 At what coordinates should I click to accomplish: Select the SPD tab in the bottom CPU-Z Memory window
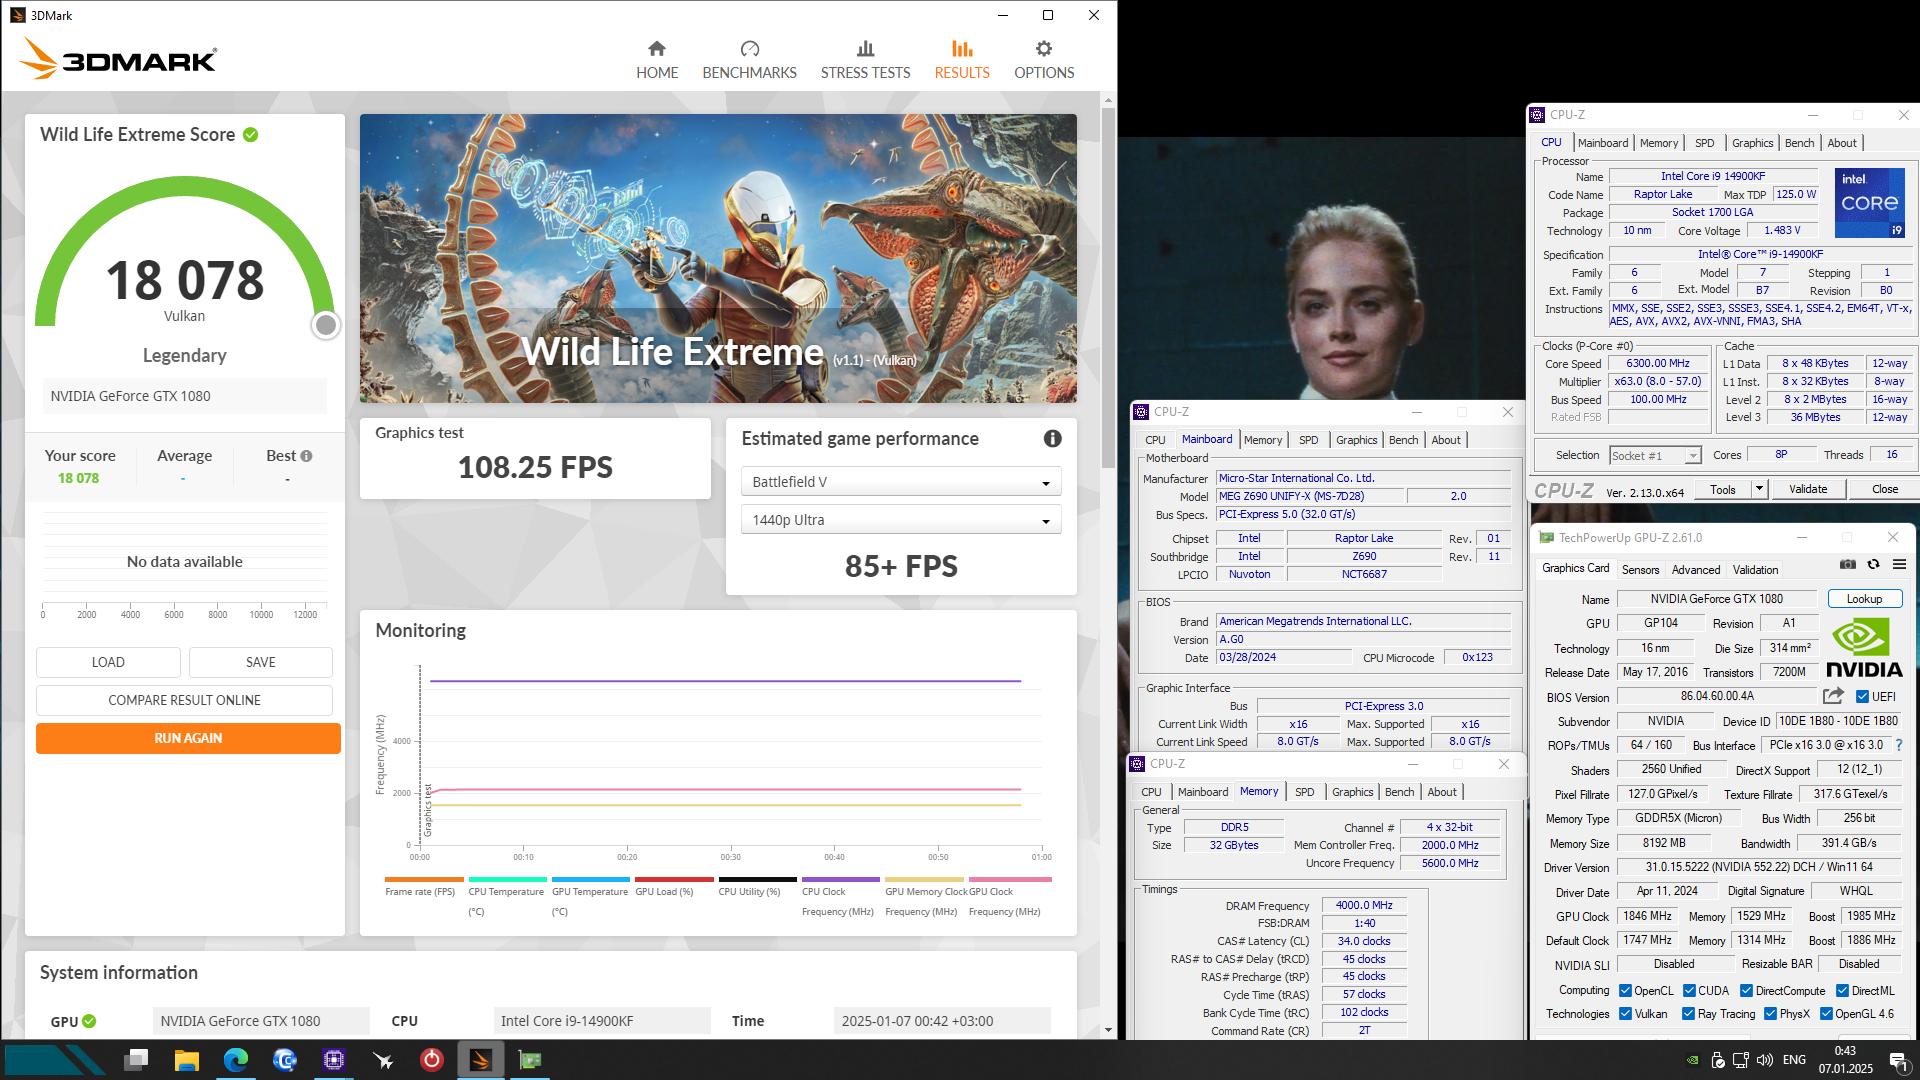pos(1304,792)
